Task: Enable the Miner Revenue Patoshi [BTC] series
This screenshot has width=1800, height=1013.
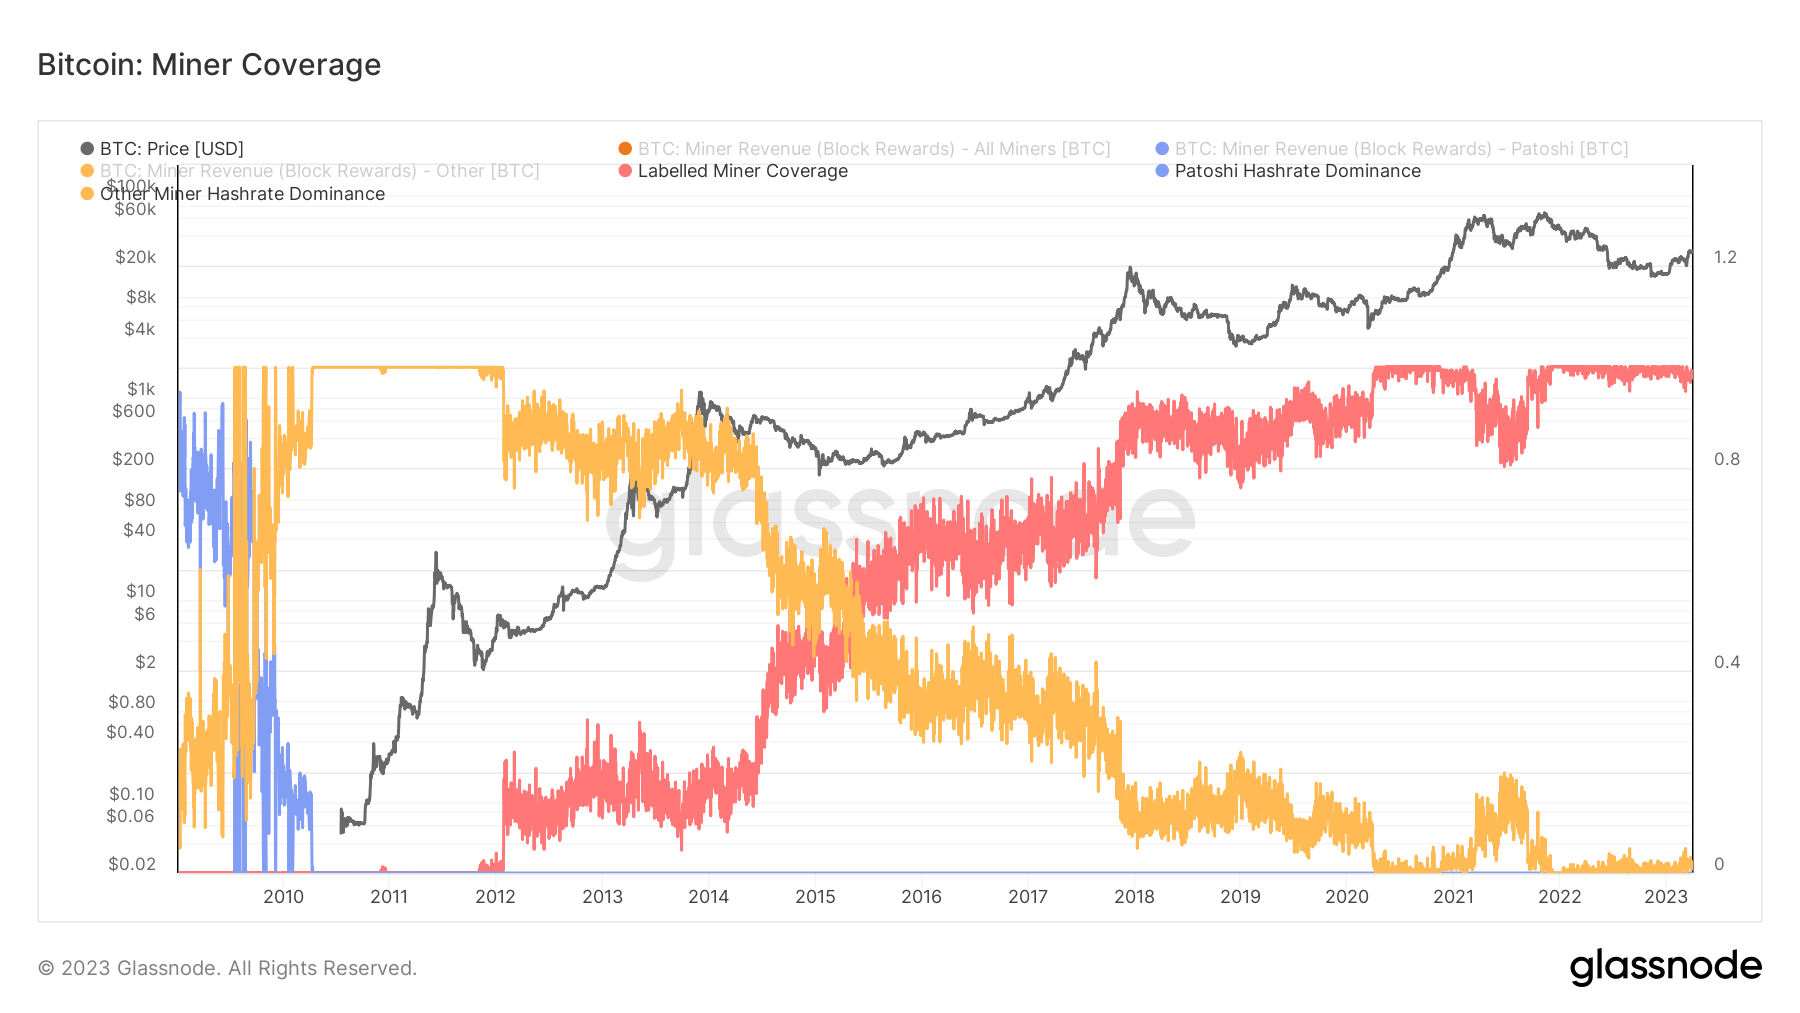Action: pyautogui.click(x=1401, y=149)
